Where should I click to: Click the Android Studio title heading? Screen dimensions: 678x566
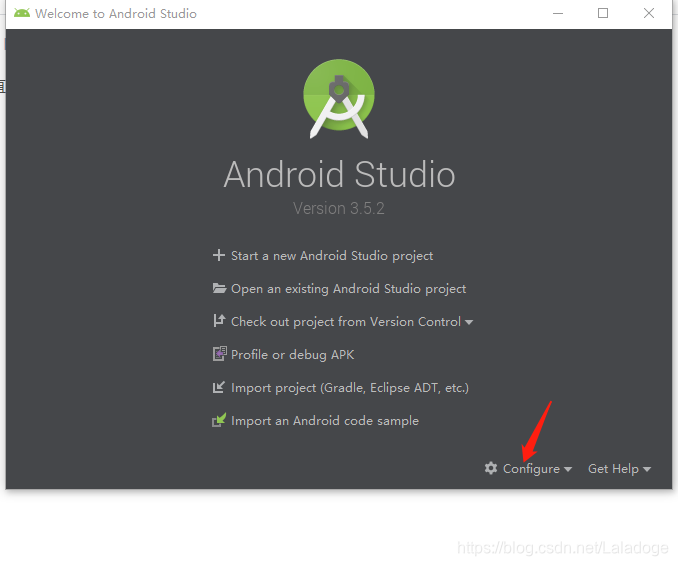click(x=339, y=174)
